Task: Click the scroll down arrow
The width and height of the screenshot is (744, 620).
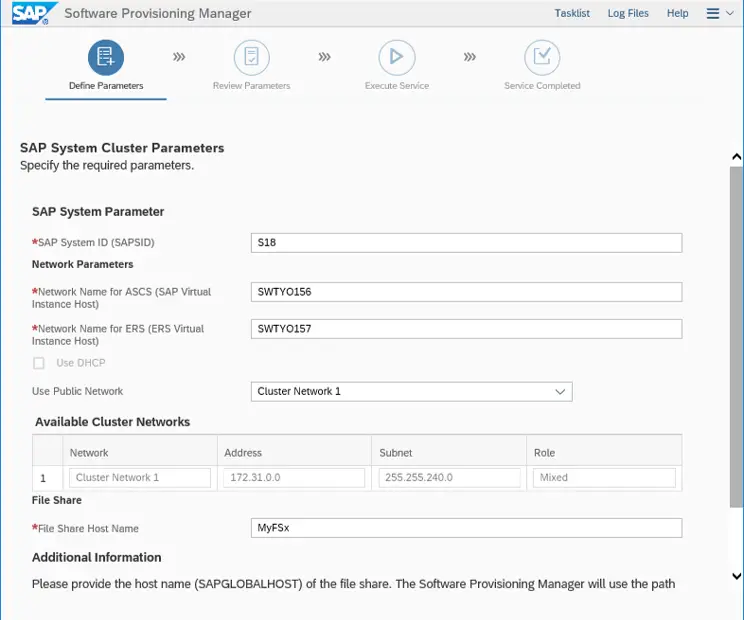Action: [x=736, y=576]
